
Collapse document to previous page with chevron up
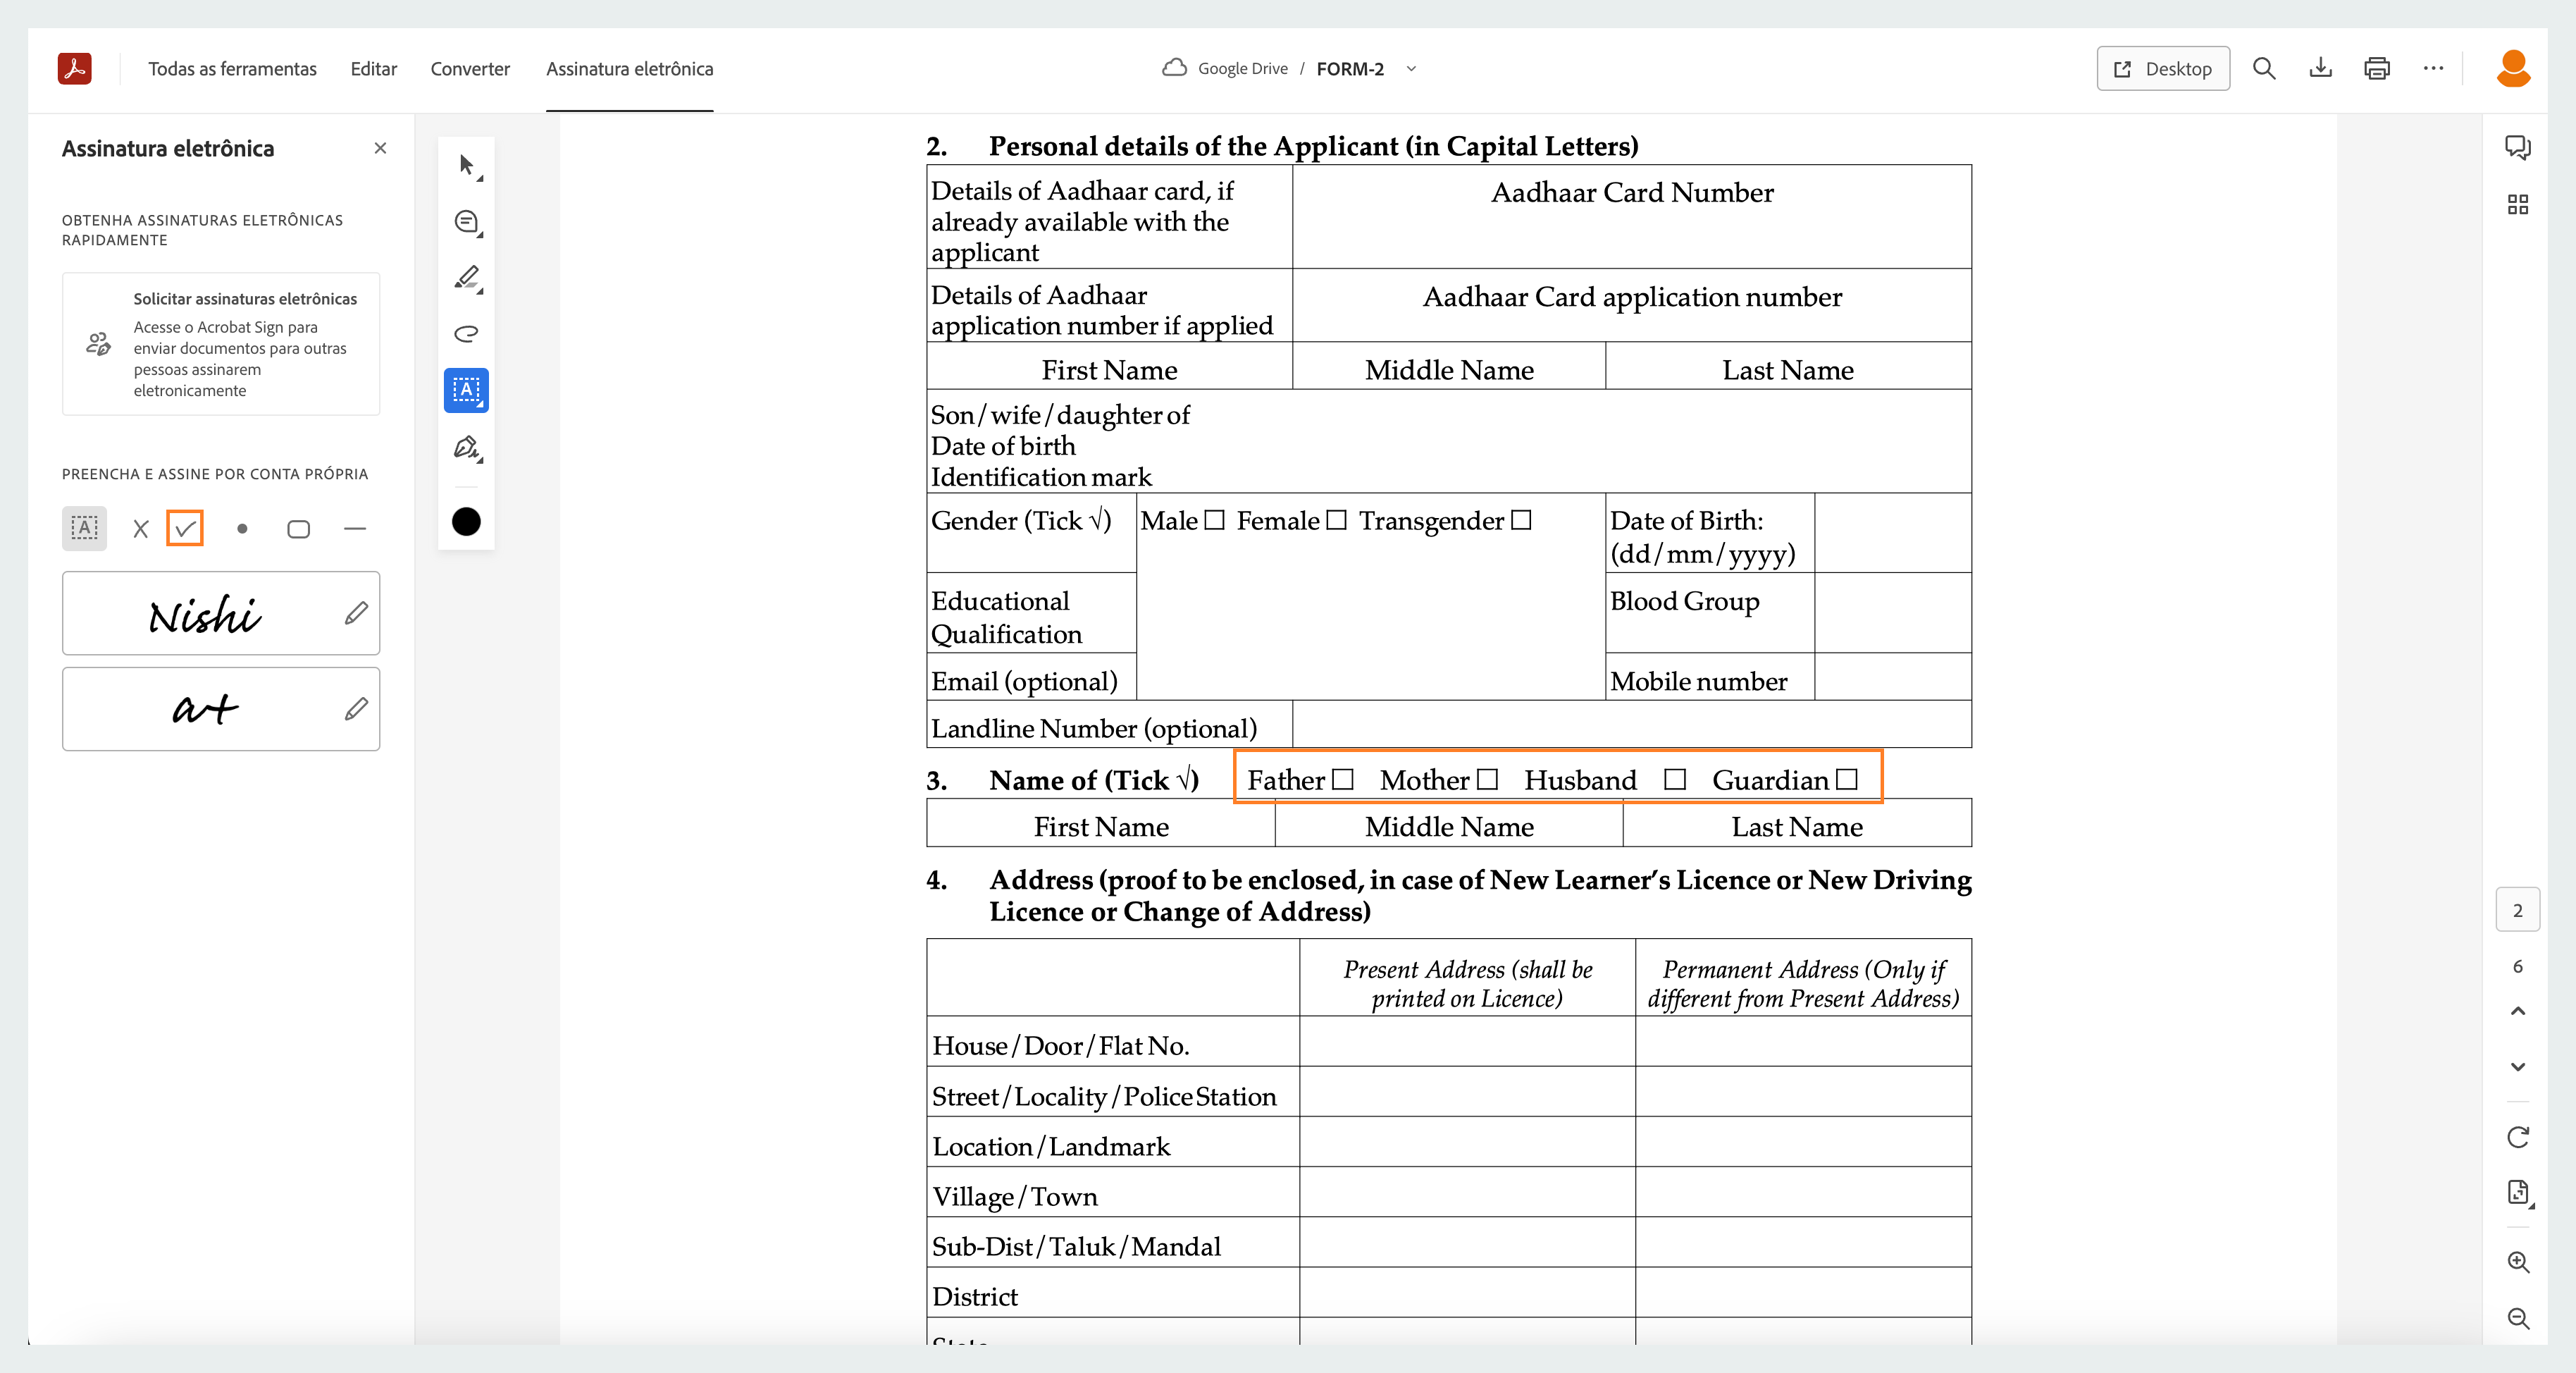point(2519,1011)
